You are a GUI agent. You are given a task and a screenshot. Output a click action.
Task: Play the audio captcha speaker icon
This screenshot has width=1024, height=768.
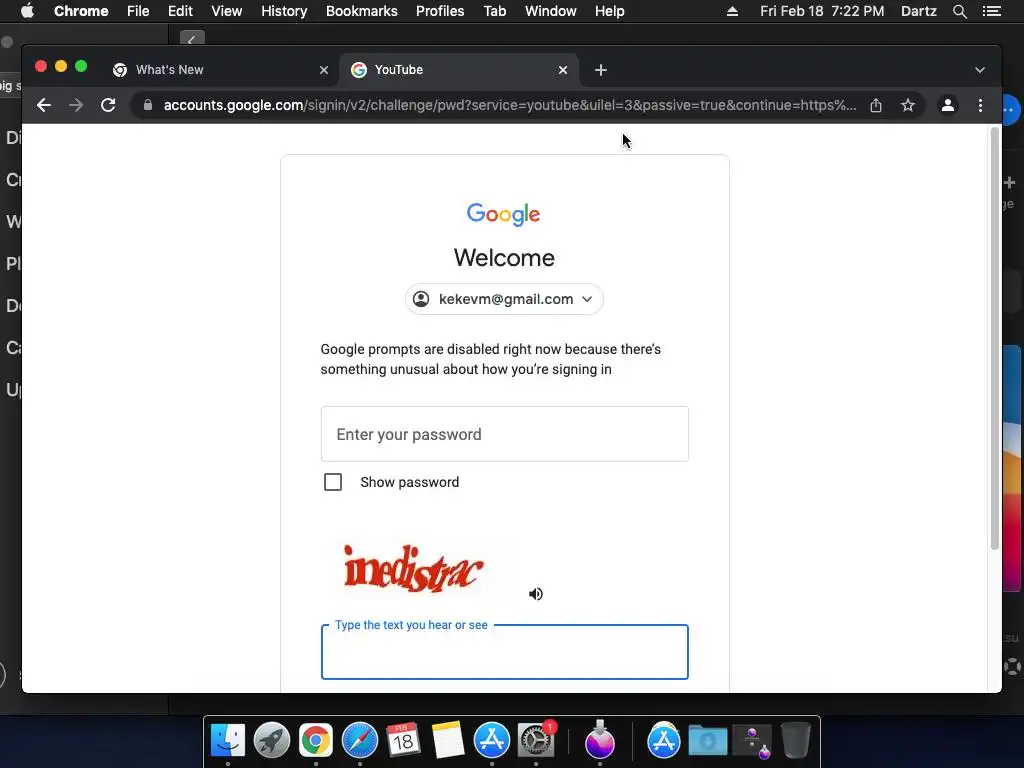click(x=536, y=594)
